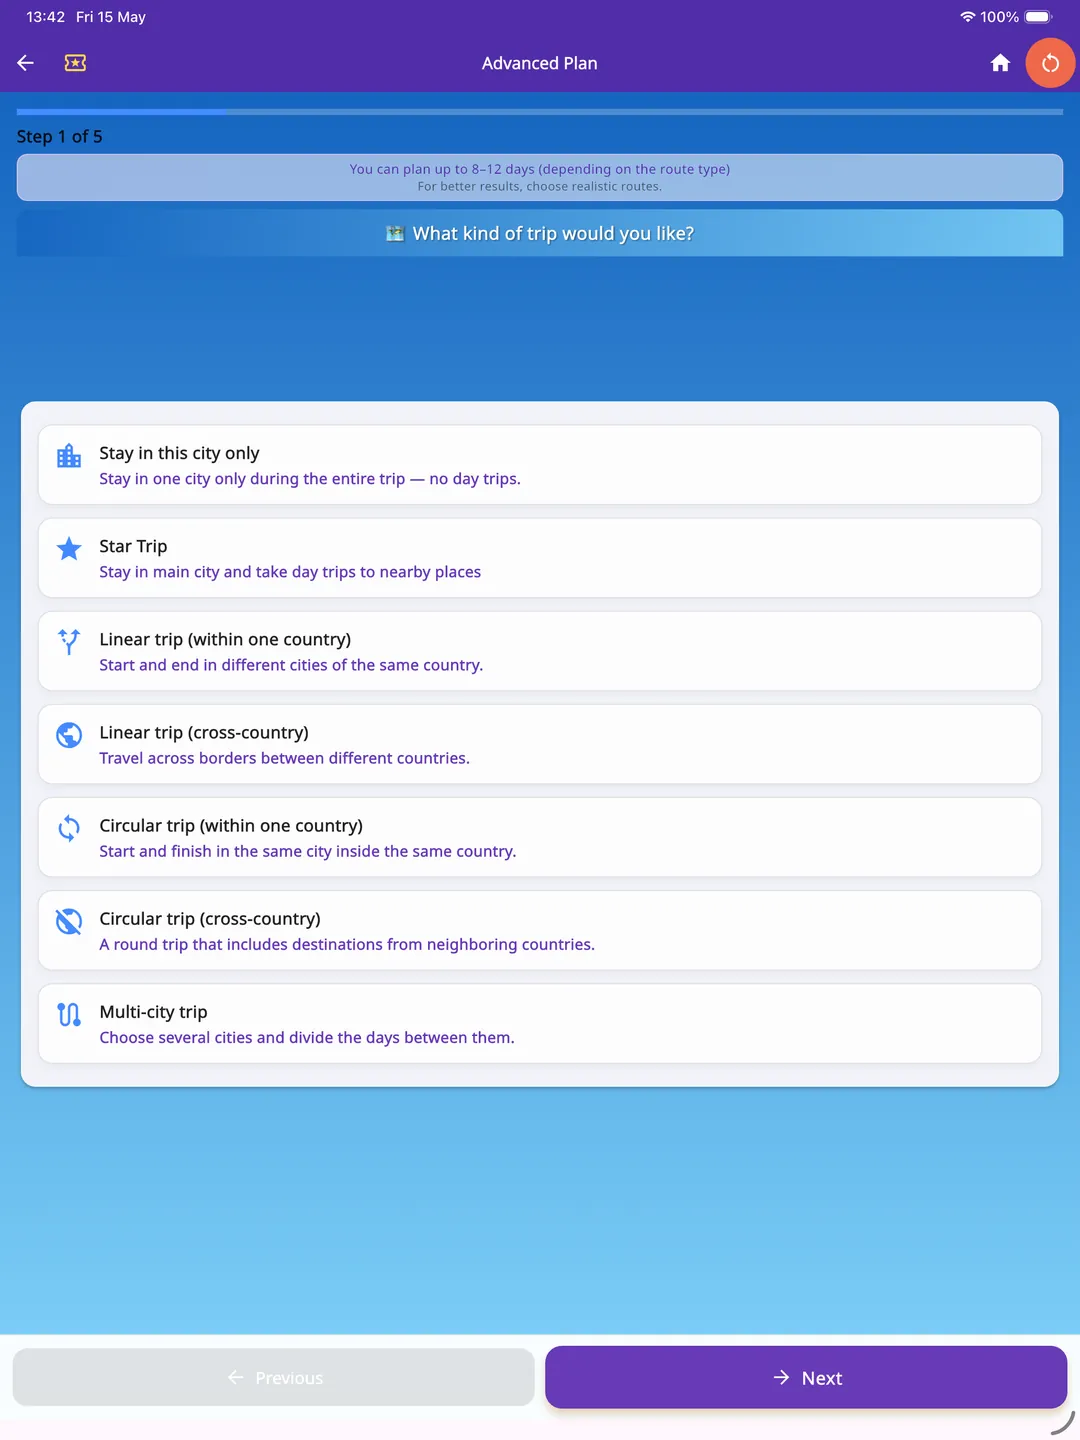Click the multi-city route icon

tap(69, 1014)
